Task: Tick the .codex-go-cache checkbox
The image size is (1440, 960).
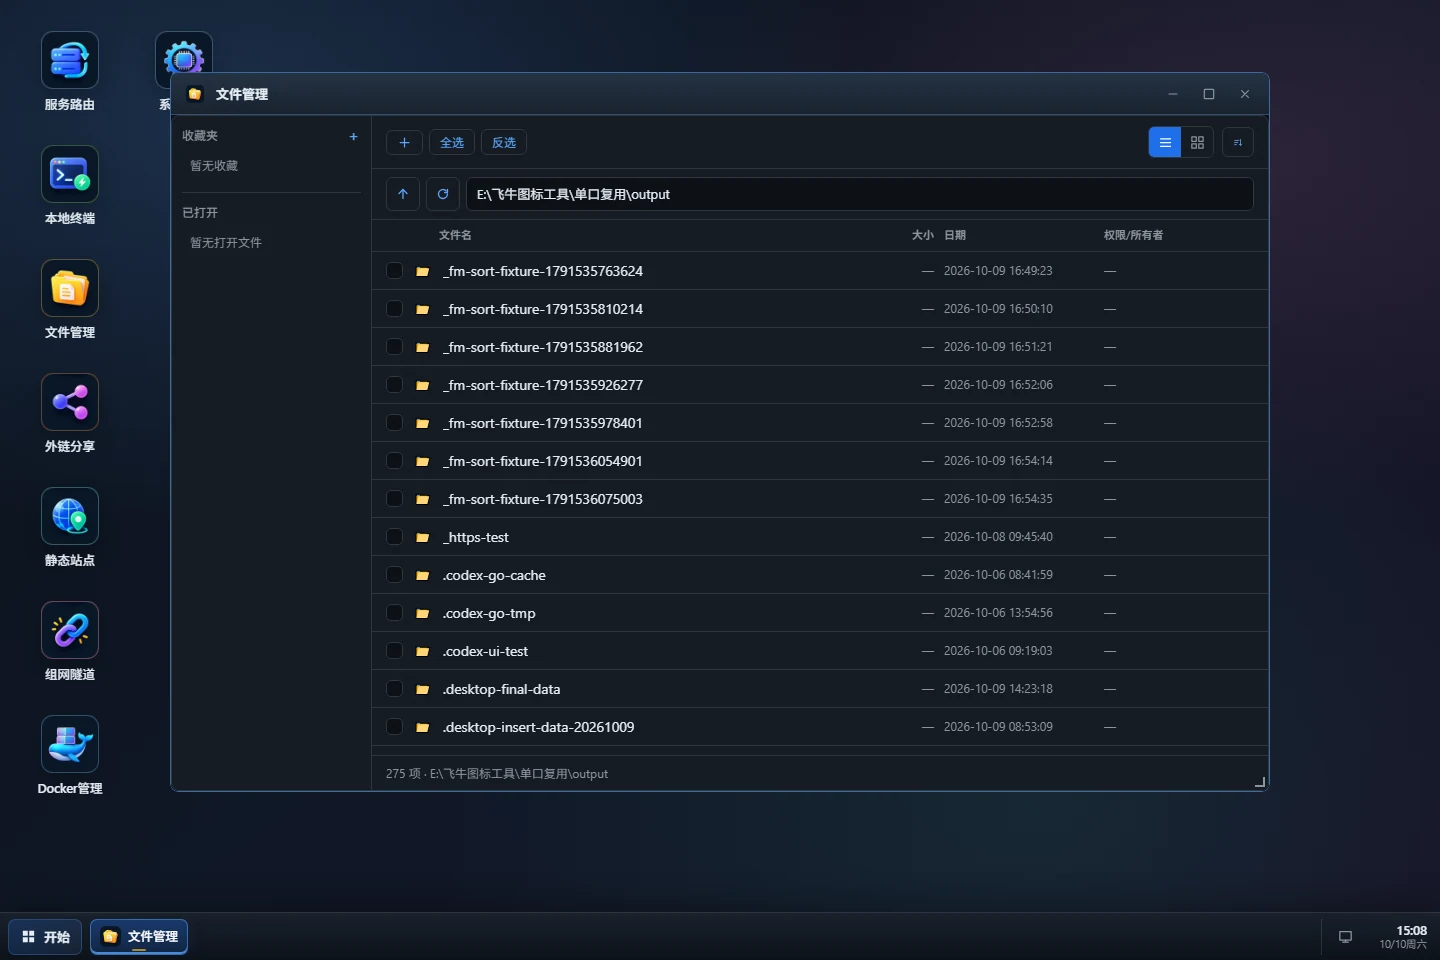Action: 395,575
